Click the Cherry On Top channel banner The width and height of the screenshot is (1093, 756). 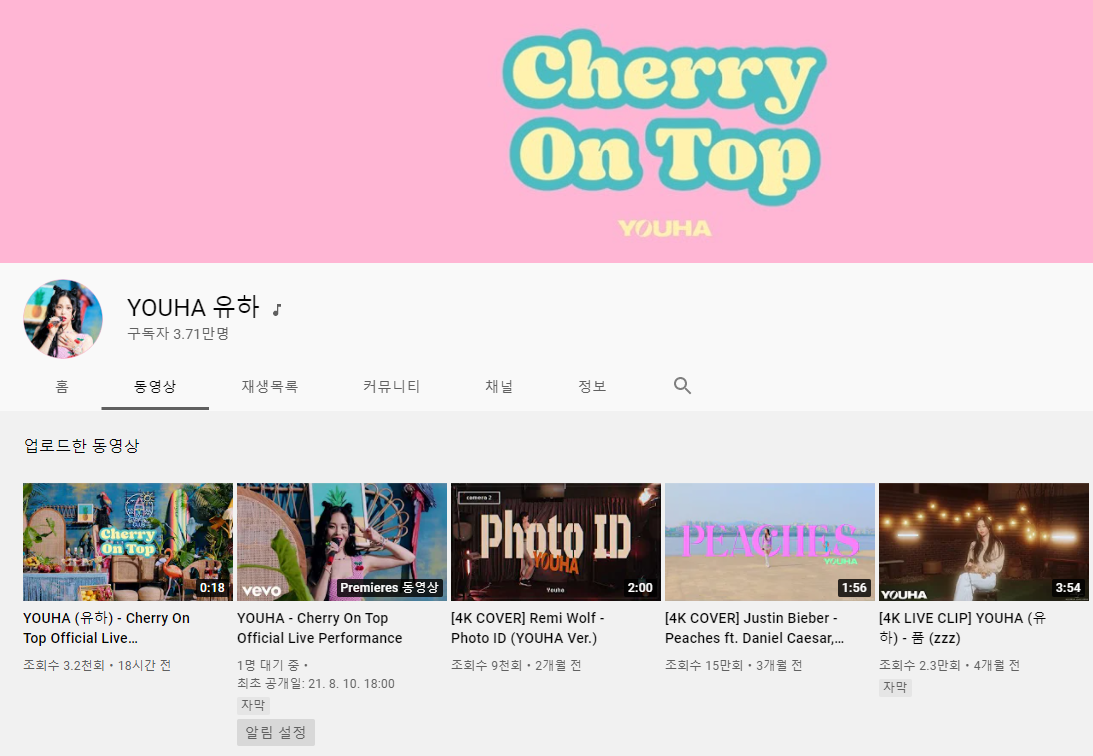[546, 131]
